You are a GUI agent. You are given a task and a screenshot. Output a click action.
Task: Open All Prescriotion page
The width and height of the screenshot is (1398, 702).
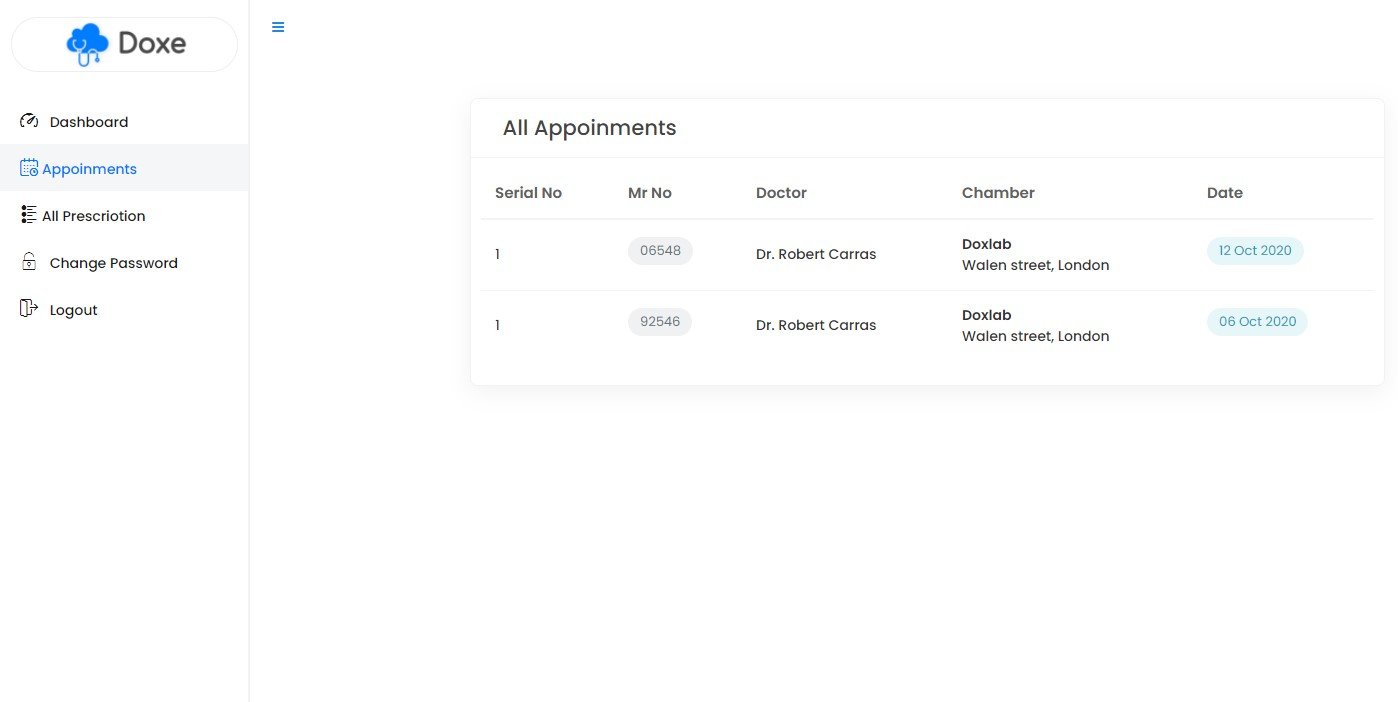(93, 216)
